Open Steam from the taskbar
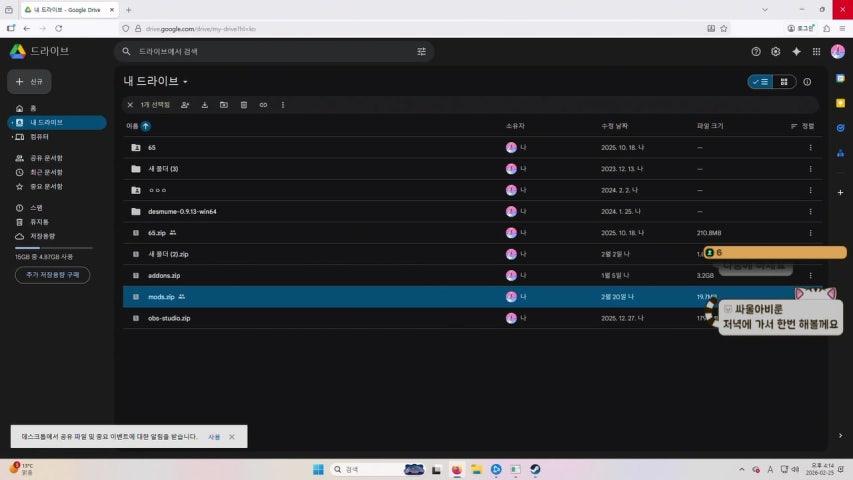853x480 pixels. pyautogui.click(x=535, y=469)
